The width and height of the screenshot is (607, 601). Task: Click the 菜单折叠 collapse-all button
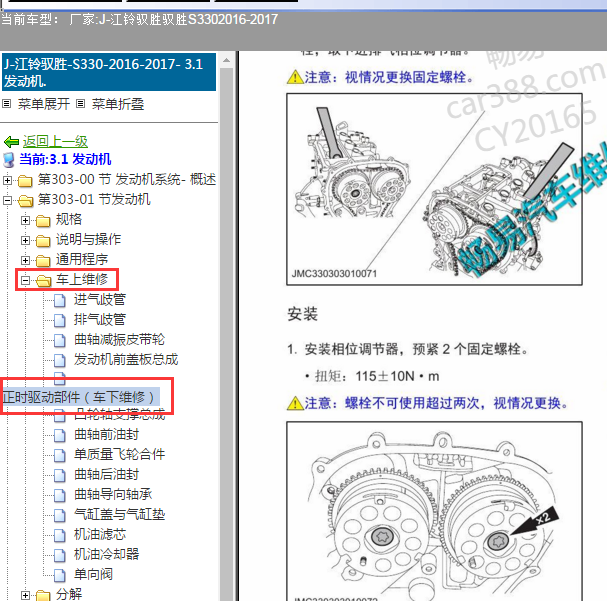click(118, 104)
